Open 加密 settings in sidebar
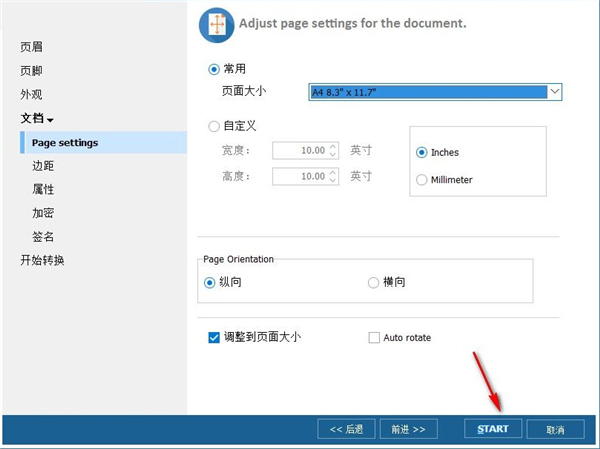This screenshot has height=449, width=600. tap(43, 213)
